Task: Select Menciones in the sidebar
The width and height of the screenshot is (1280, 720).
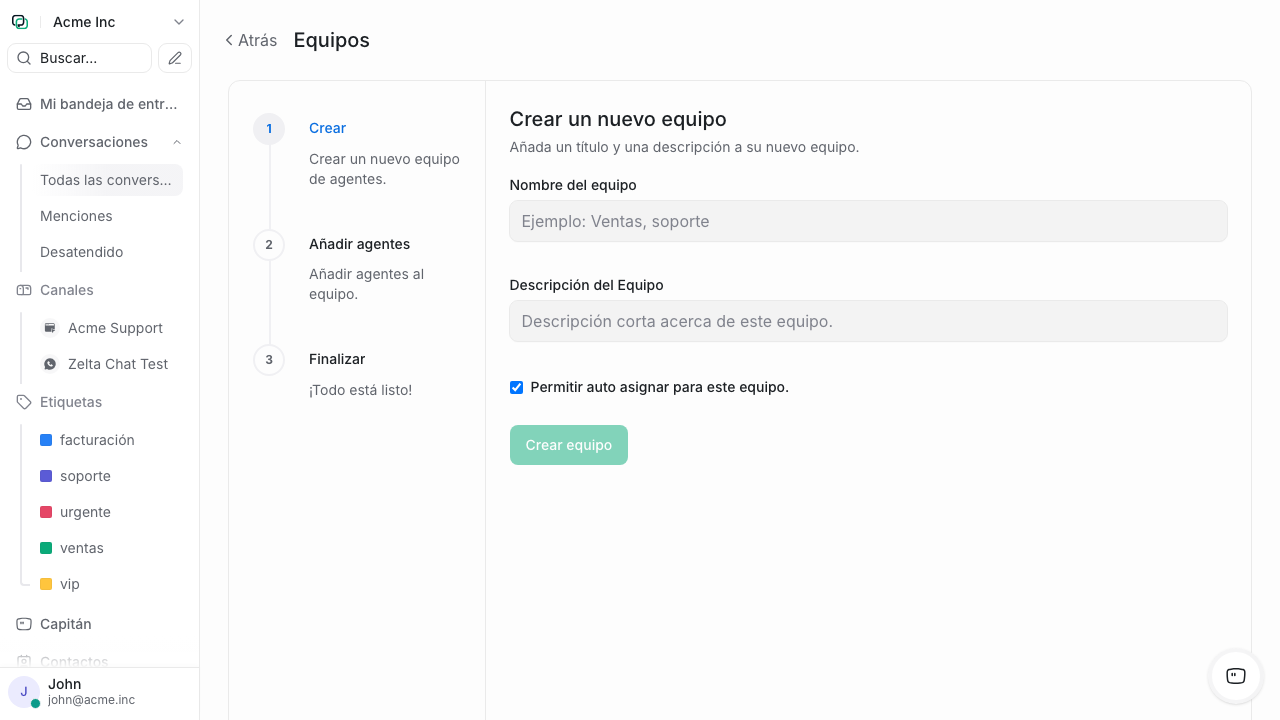Action: [x=75, y=216]
